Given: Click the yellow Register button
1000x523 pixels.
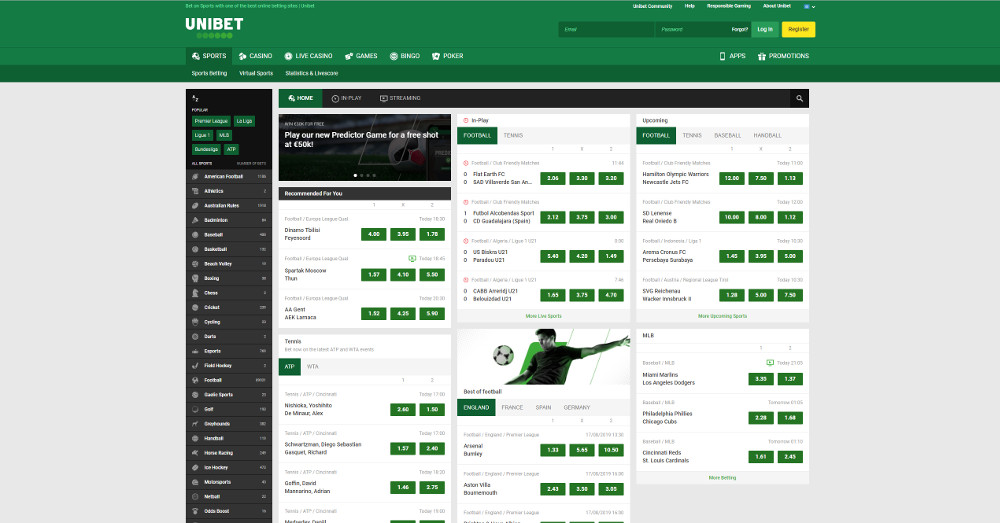Looking at the screenshot, I should pyautogui.click(x=798, y=29).
